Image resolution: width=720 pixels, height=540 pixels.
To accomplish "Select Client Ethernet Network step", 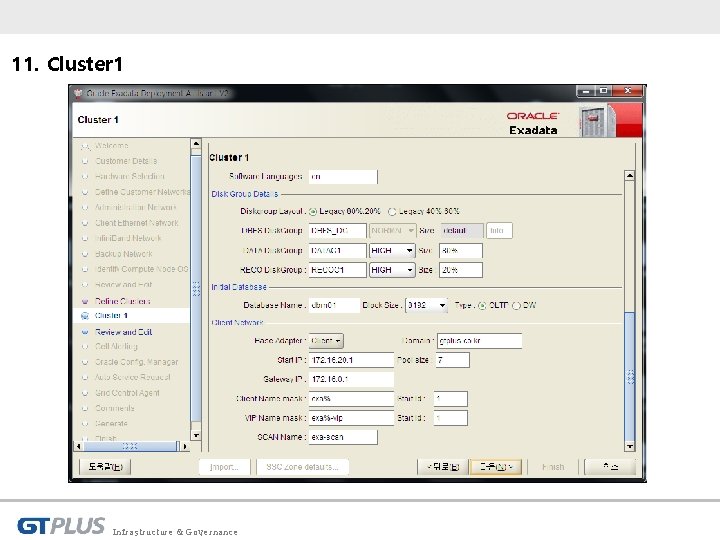I will 136,223.
